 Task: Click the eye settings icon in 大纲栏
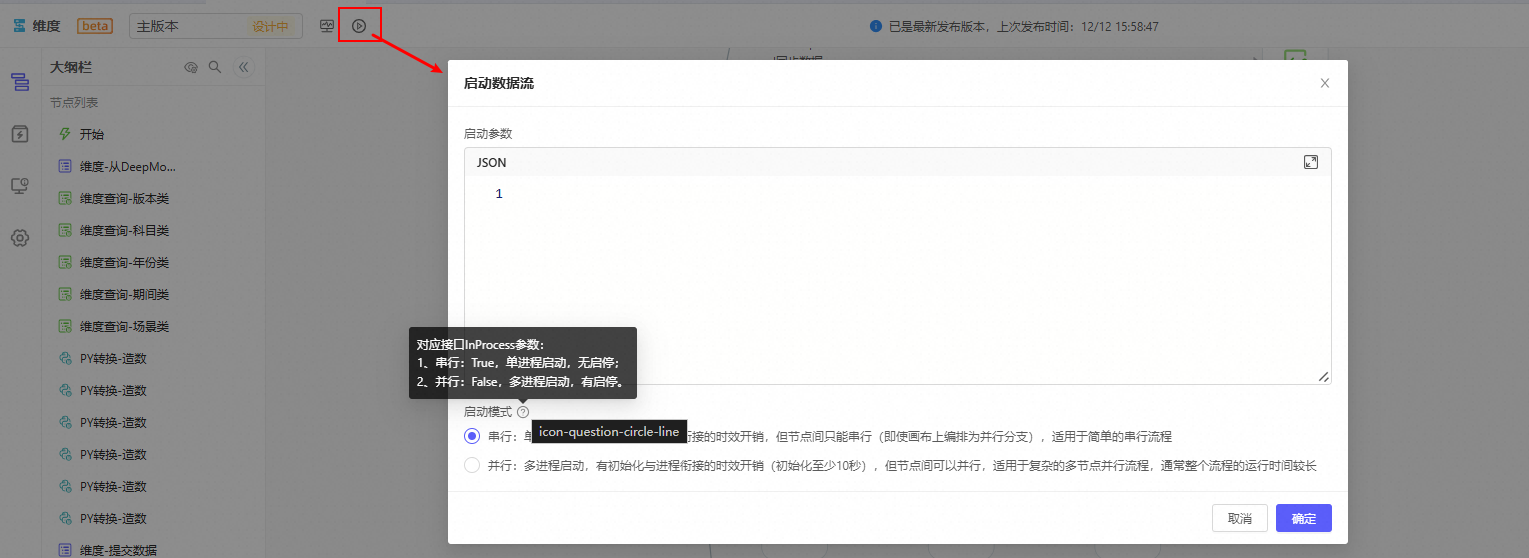click(191, 67)
